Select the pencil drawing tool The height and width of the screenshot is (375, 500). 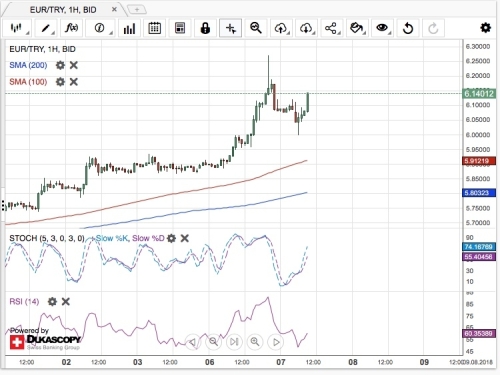click(x=45, y=28)
